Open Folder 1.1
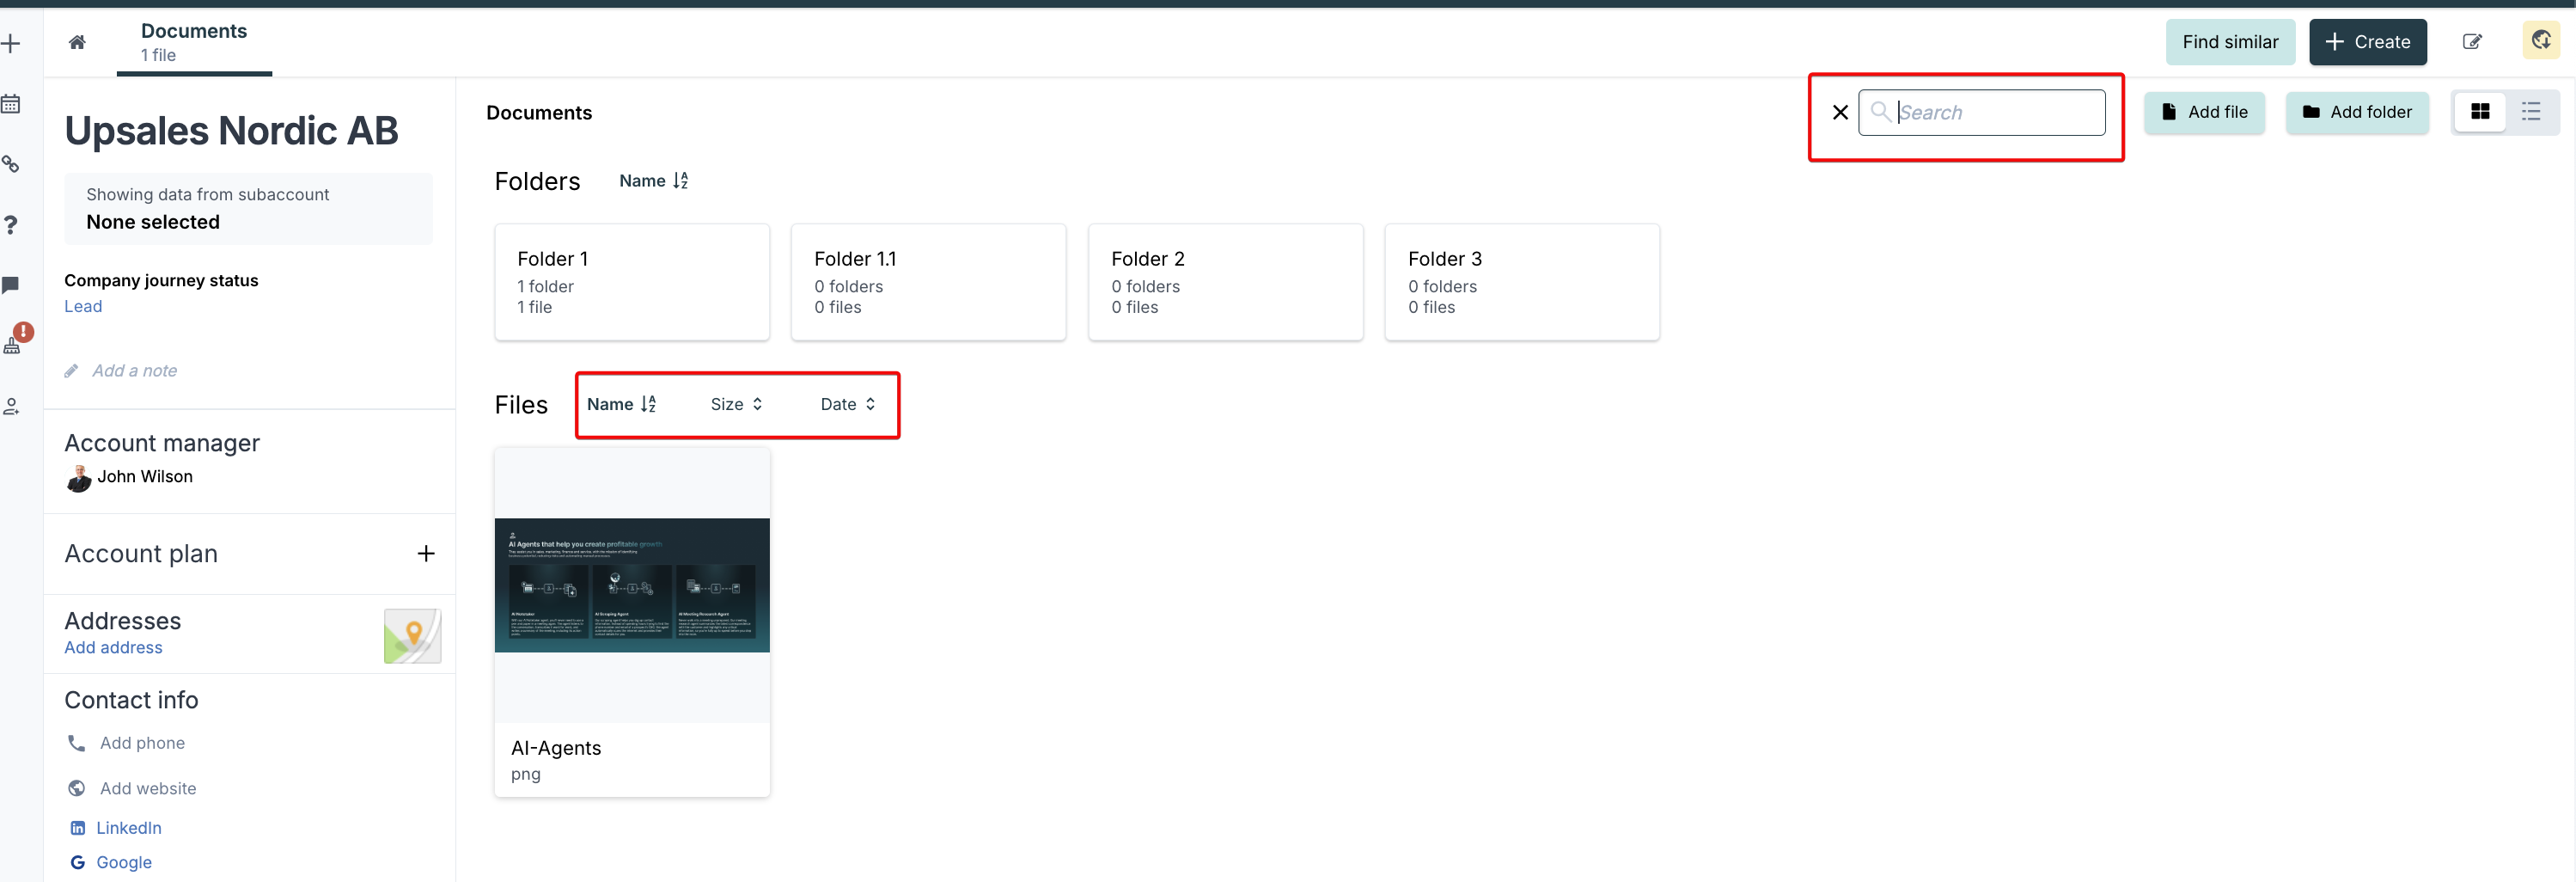The height and width of the screenshot is (882, 2576). click(928, 282)
